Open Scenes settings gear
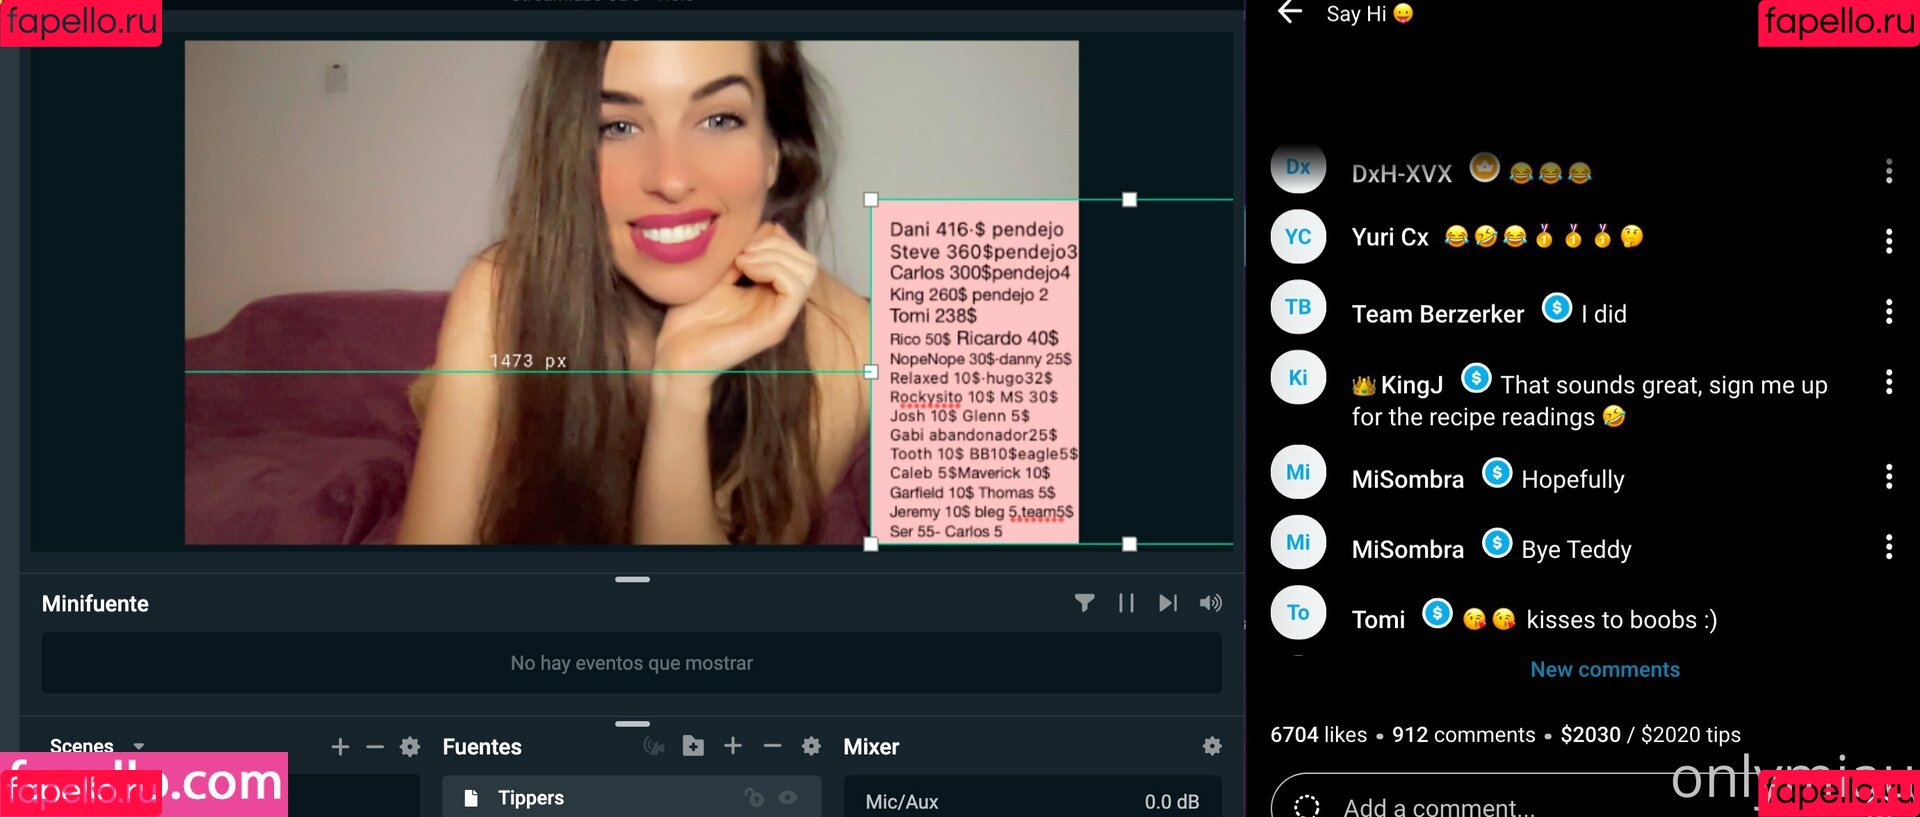Viewport: 1920px width, 817px height. tap(410, 747)
